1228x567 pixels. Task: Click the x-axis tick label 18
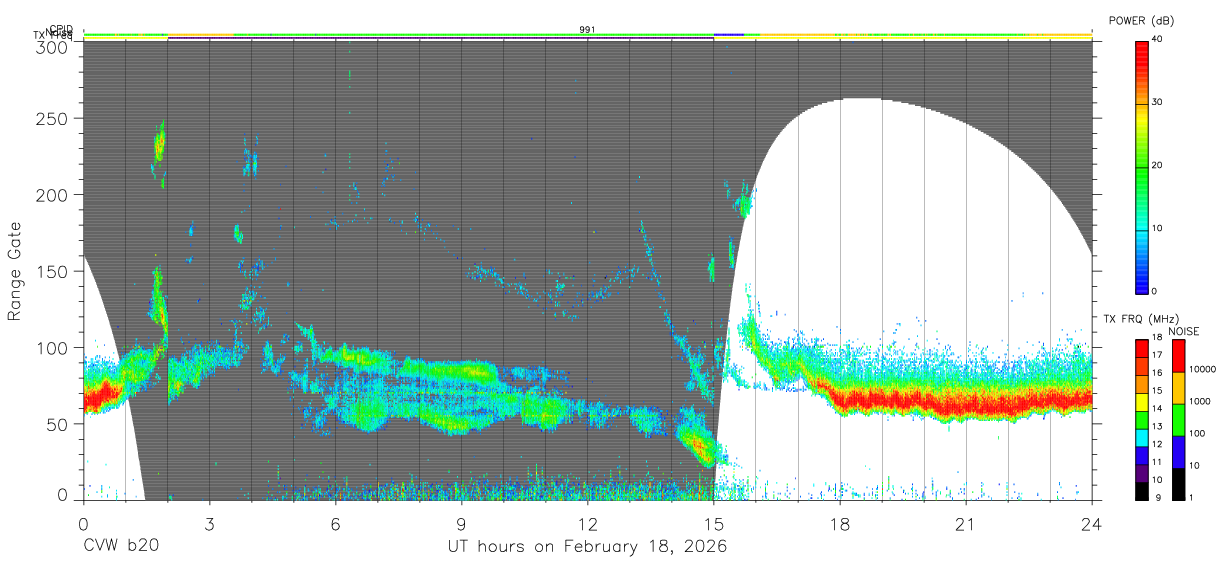[x=840, y=524]
